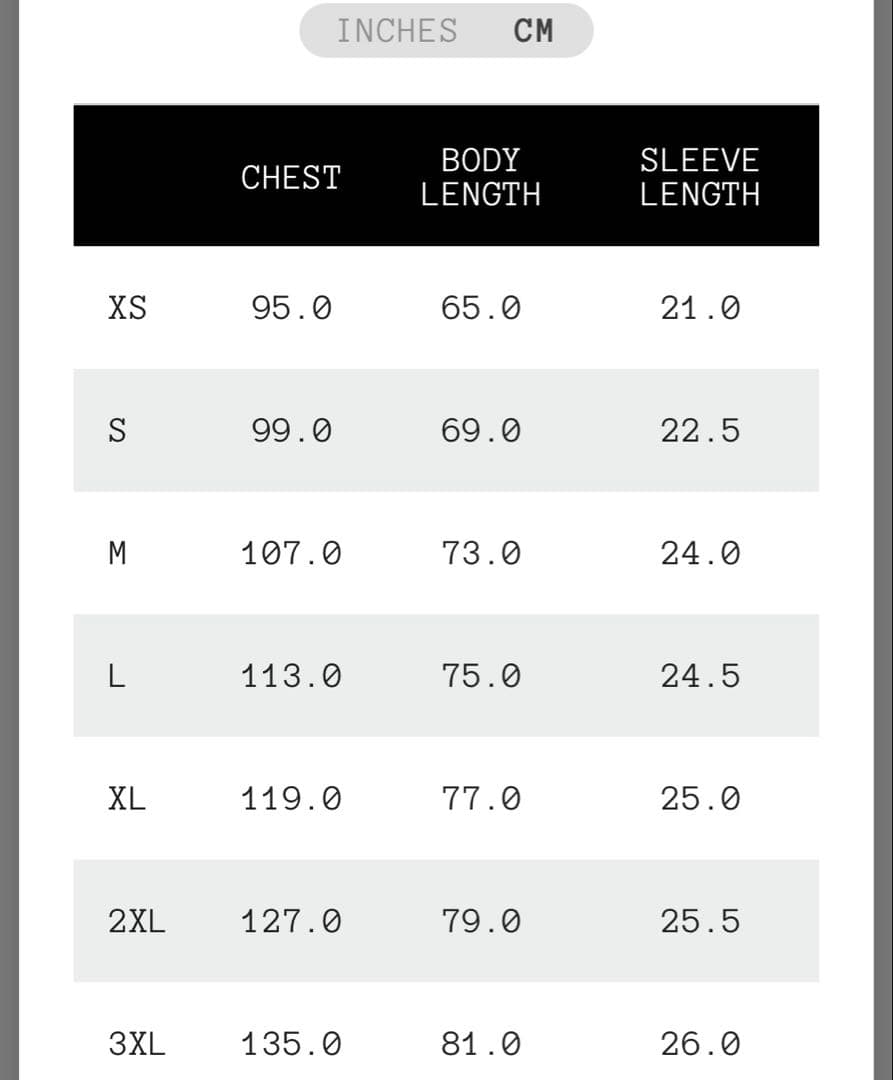Click the 107.0 chest measurement

coord(291,553)
